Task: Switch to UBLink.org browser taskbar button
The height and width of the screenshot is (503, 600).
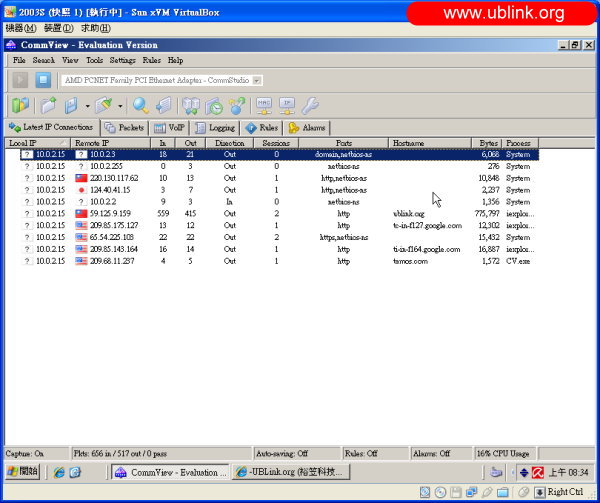Action: [x=291, y=472]
